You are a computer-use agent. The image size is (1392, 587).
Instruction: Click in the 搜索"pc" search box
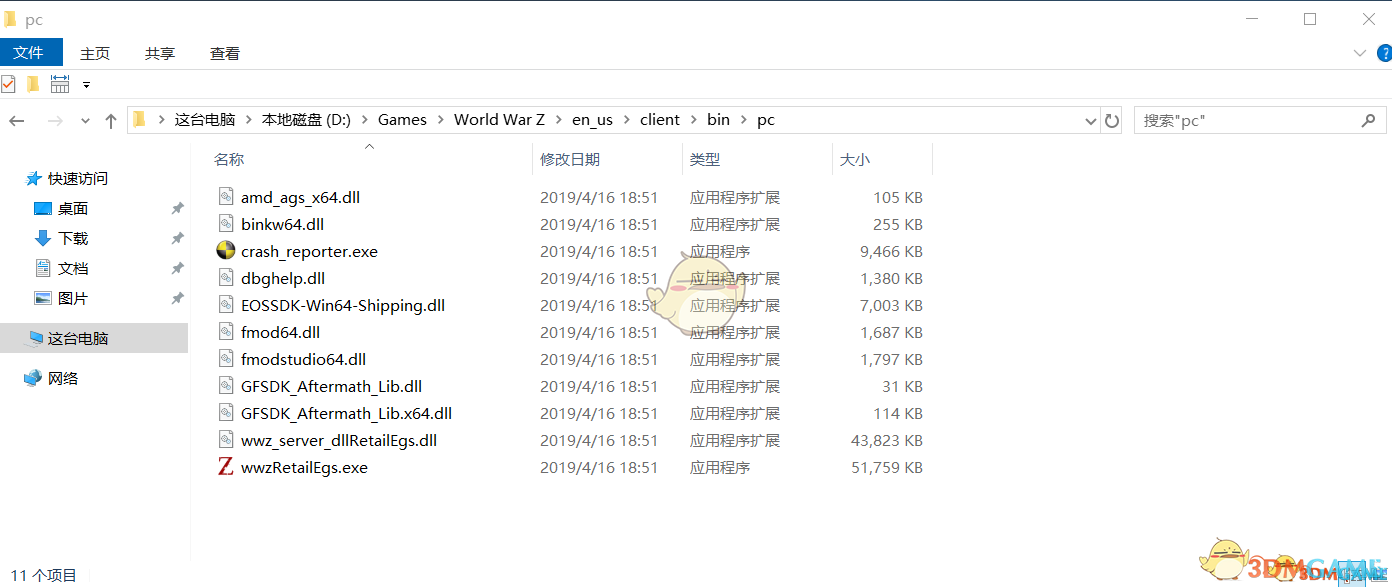coord(1258,120)
